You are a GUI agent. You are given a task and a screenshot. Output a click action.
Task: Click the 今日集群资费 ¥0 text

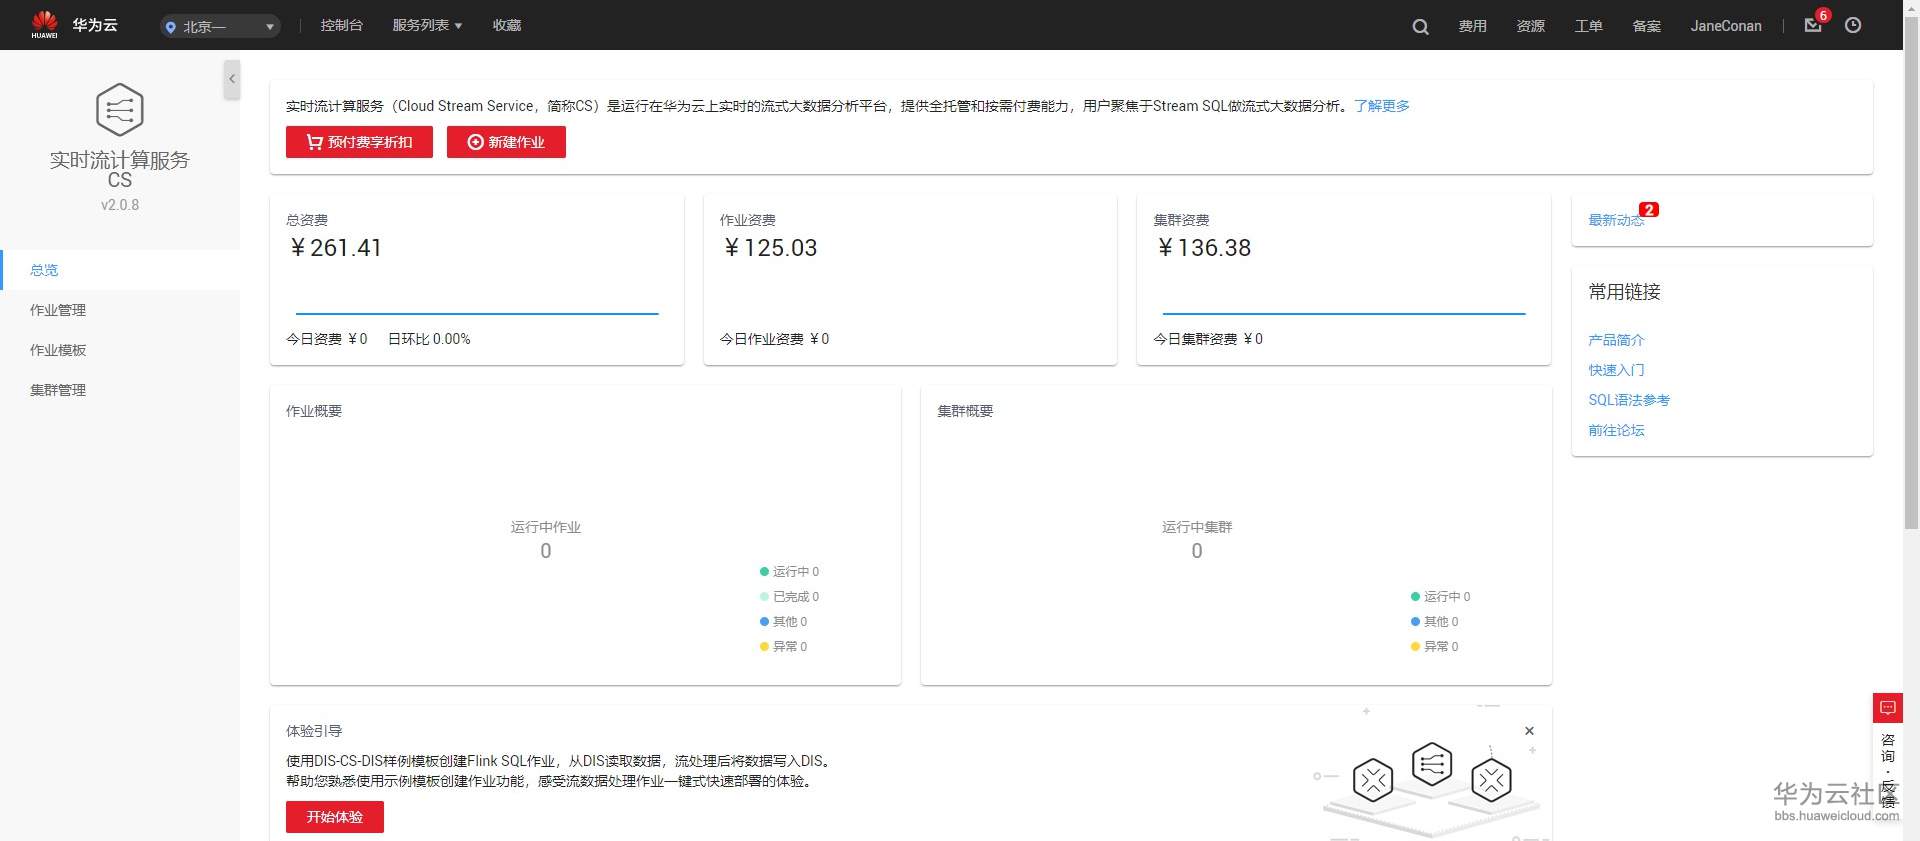tap(1208, 339)
